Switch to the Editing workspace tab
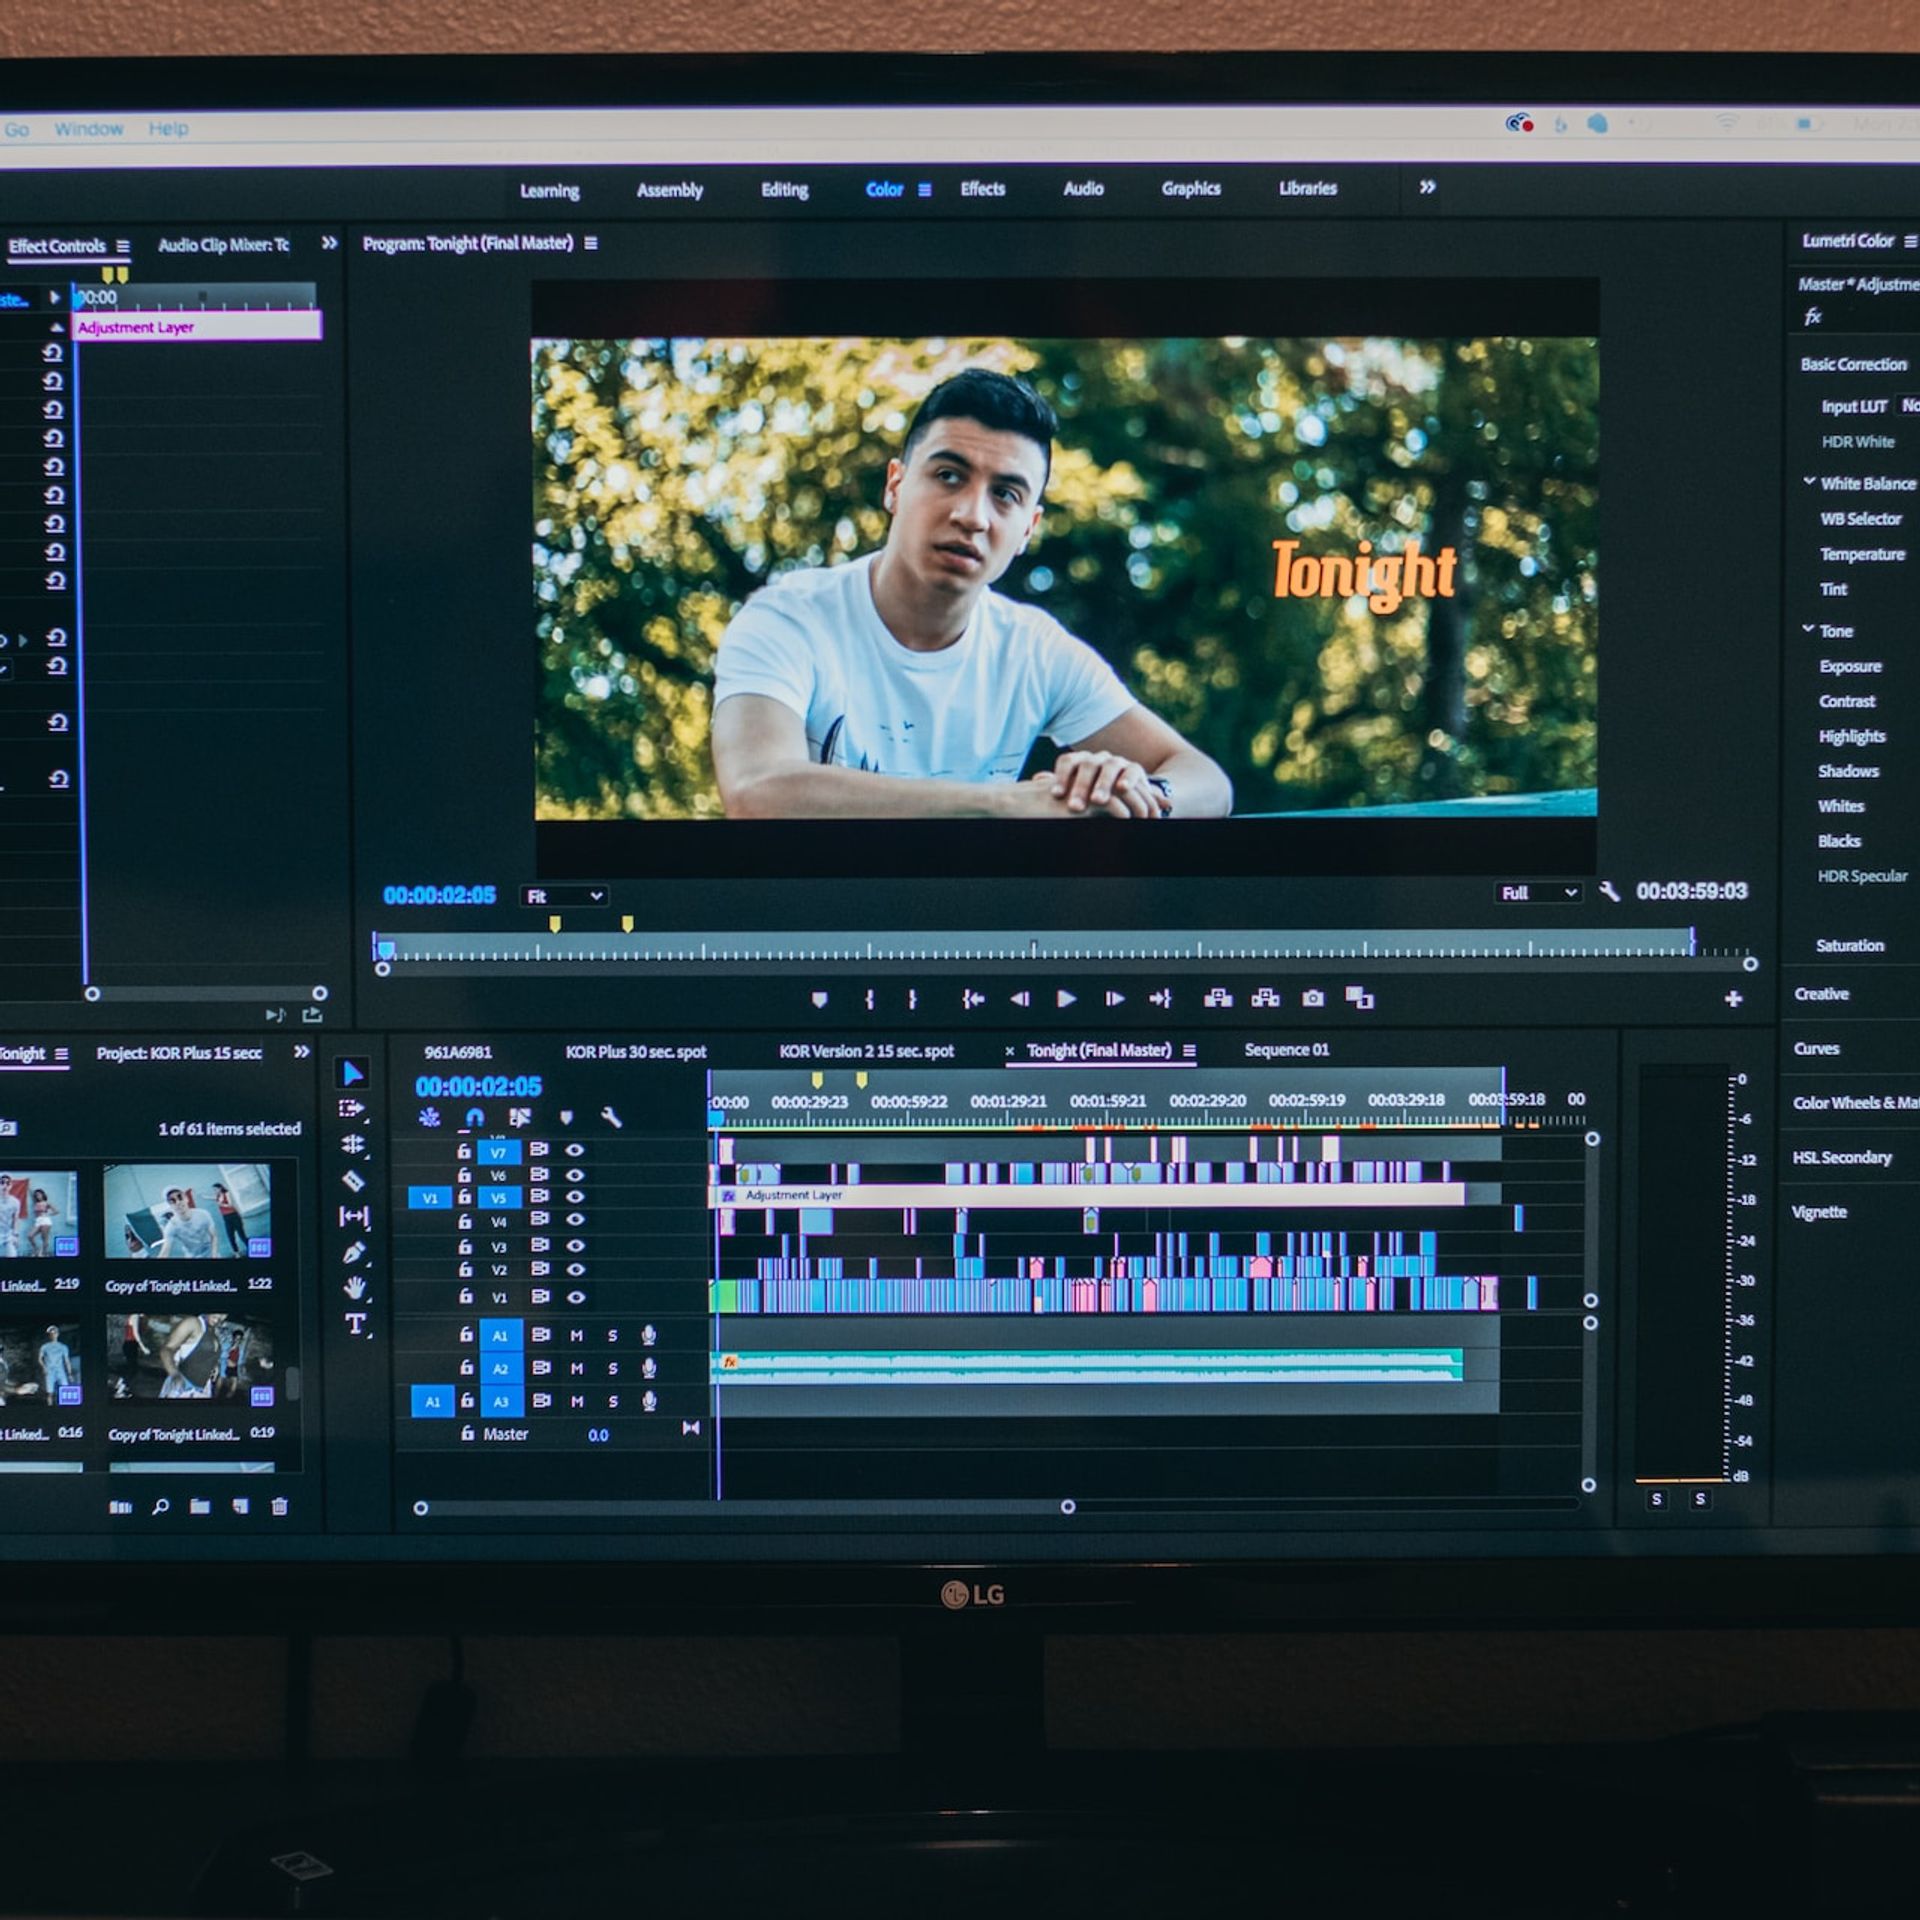The image size is (1920, 1920). point(785,189)
